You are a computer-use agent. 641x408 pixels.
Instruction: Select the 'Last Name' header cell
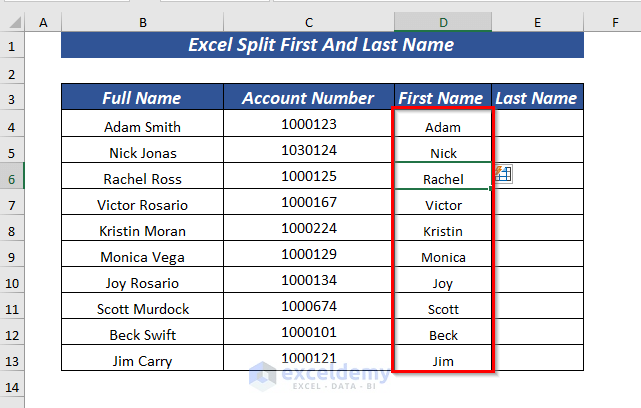(x=537, y=98)
